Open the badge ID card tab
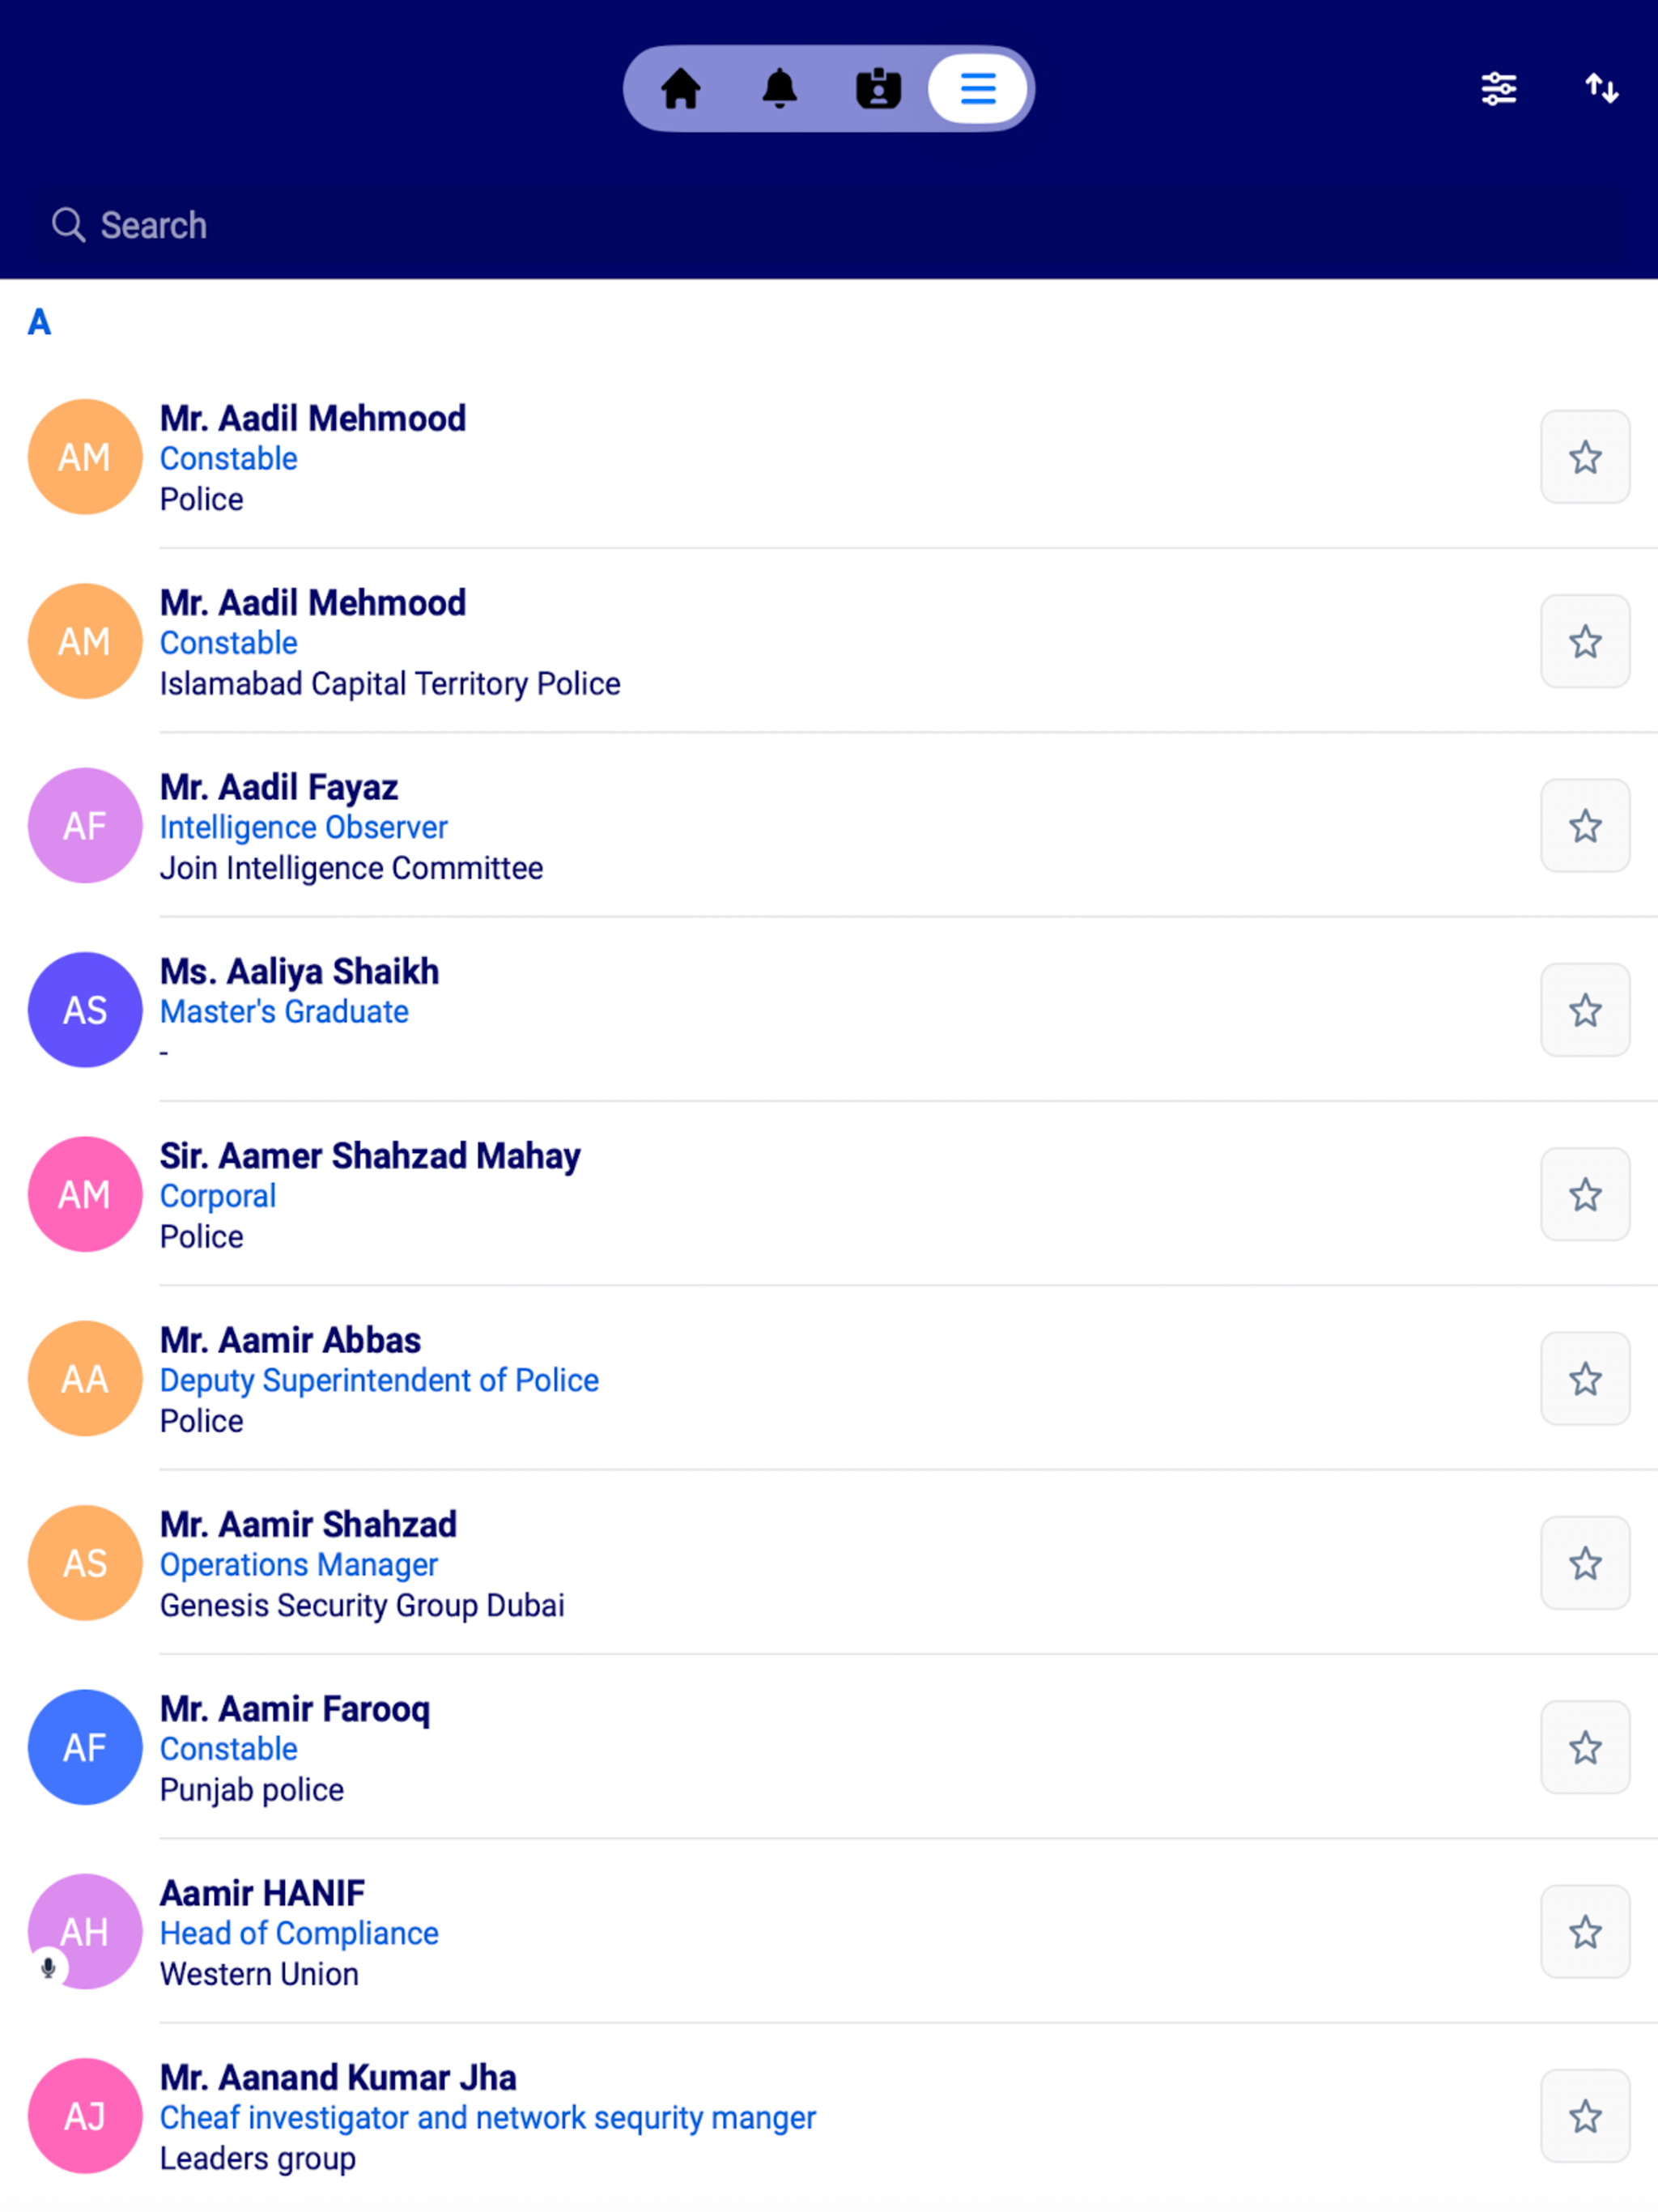 click(x=878, y=89)
